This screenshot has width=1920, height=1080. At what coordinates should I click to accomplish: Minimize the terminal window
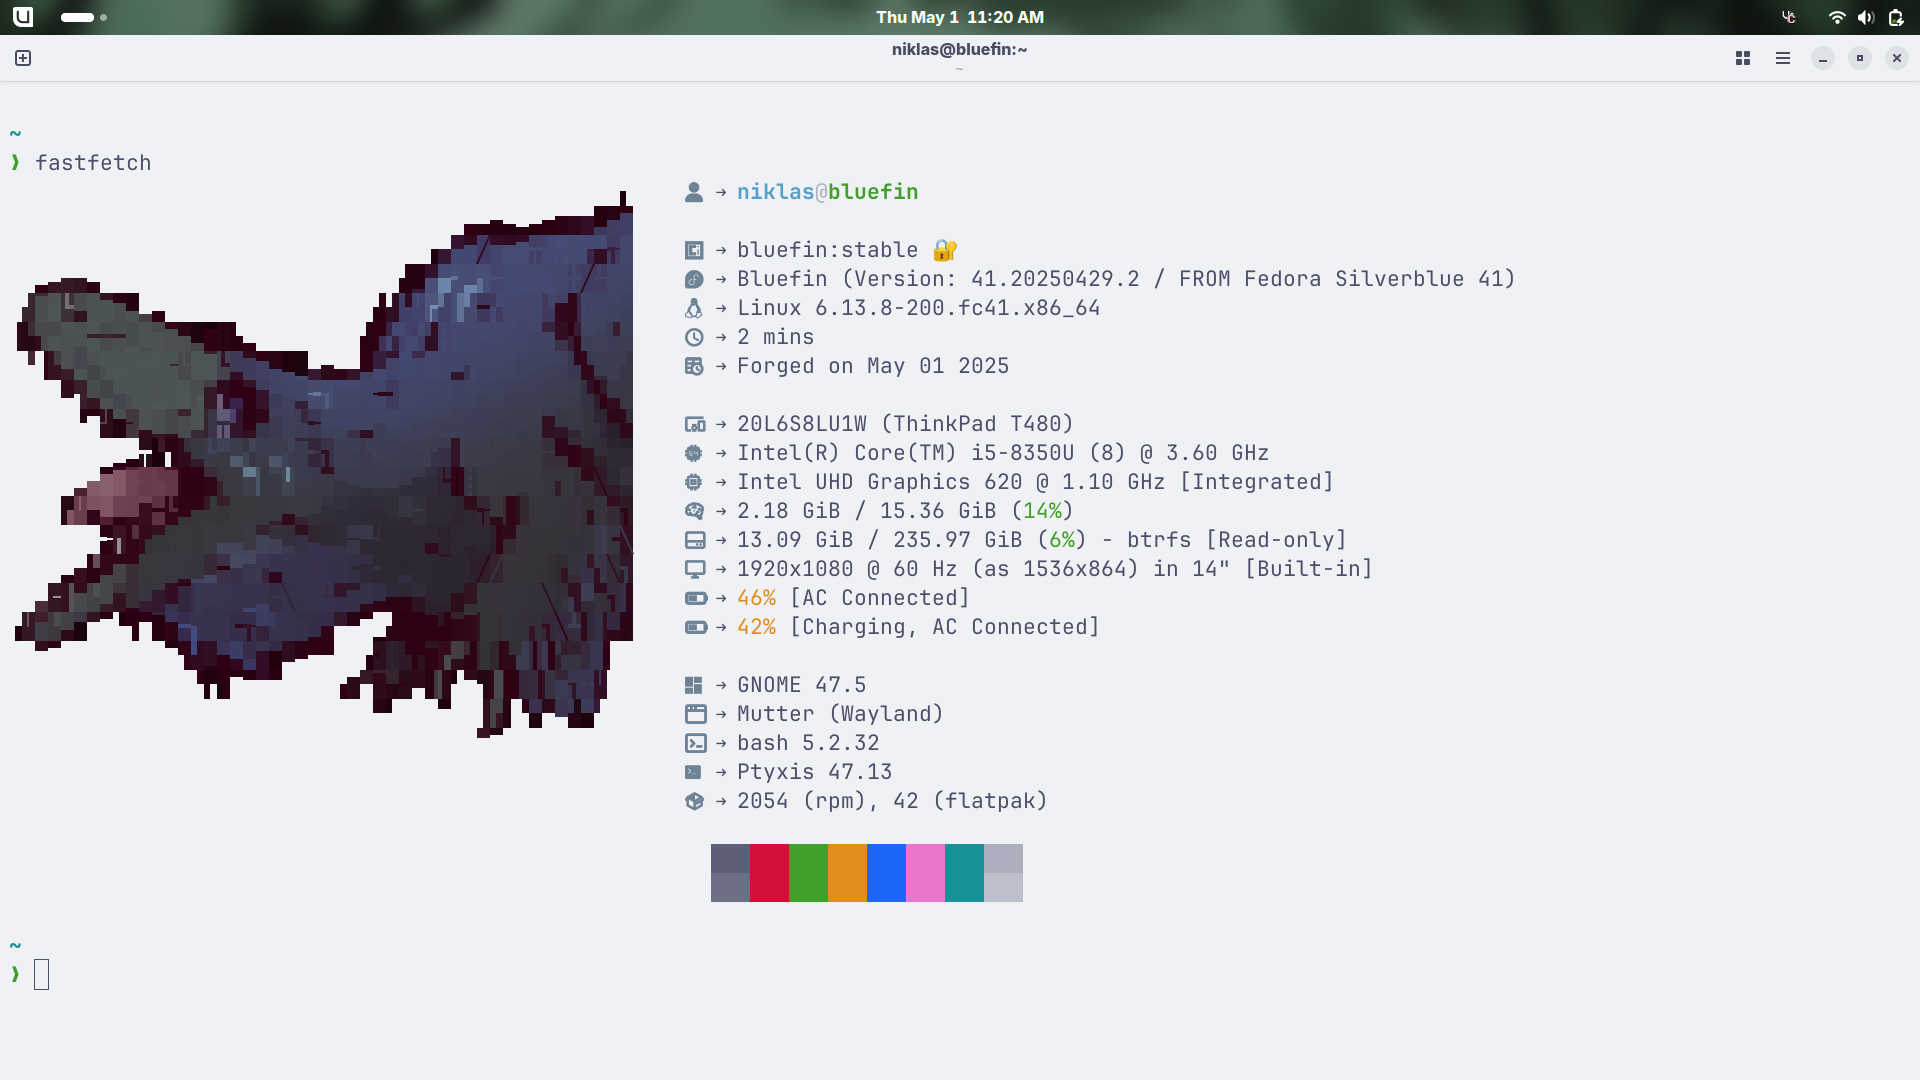[1822, 58]
